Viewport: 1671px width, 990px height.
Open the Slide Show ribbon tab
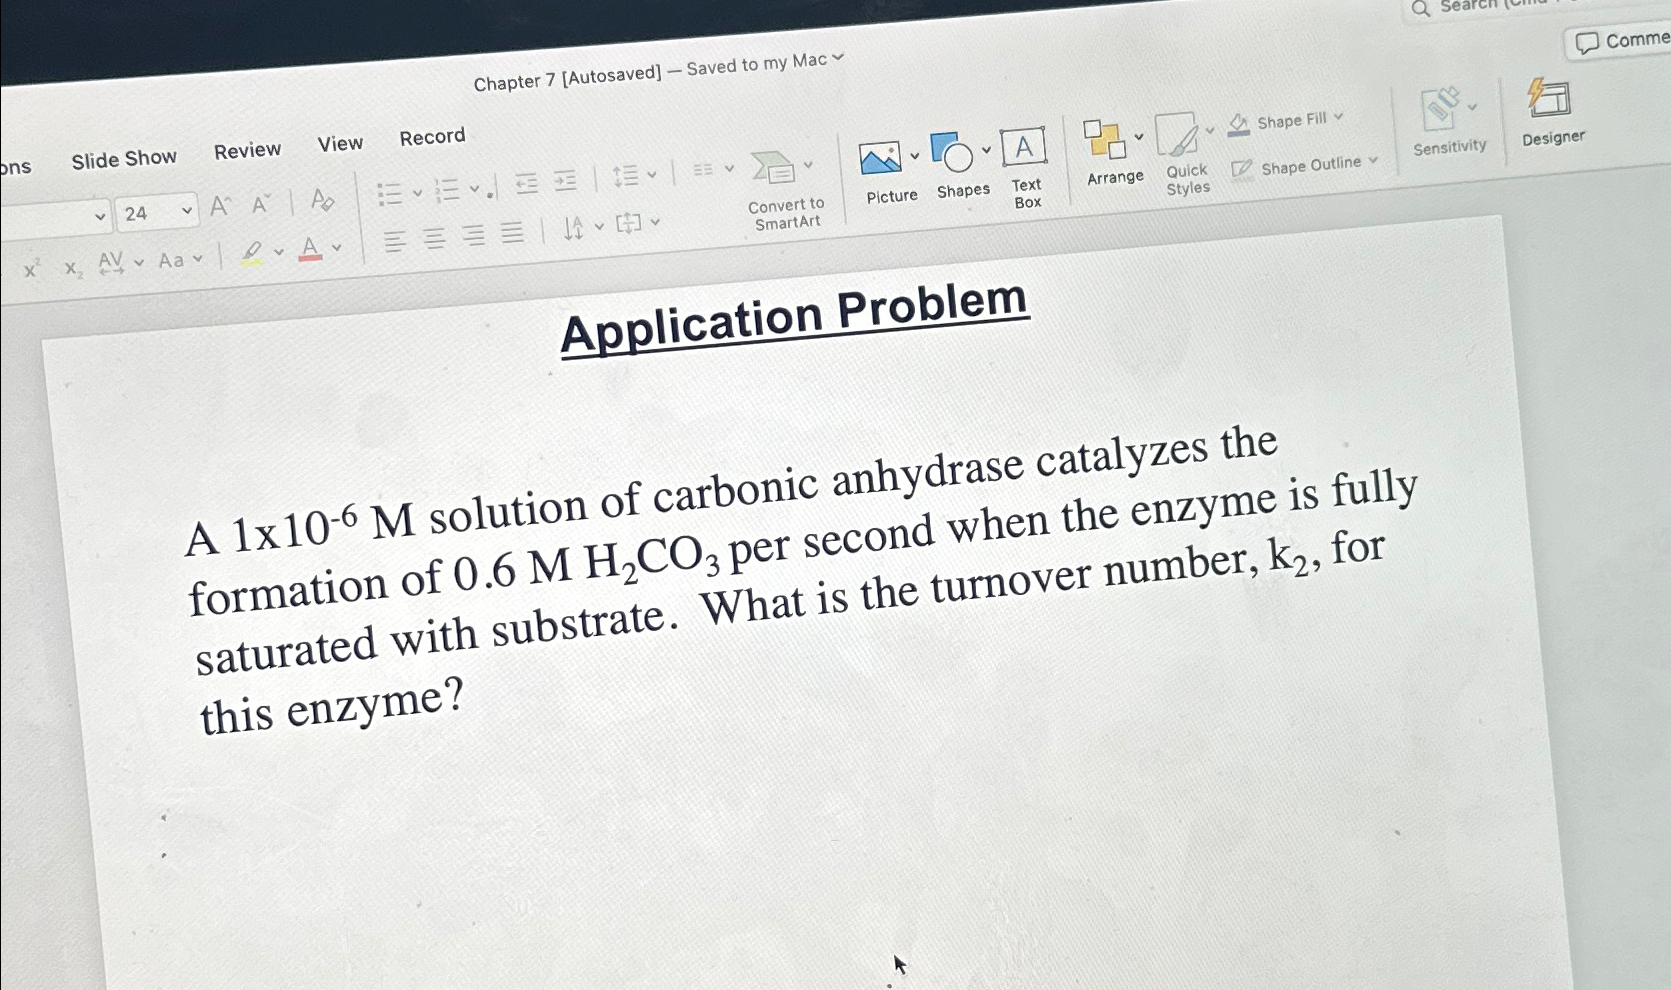(x=124, y=159)
